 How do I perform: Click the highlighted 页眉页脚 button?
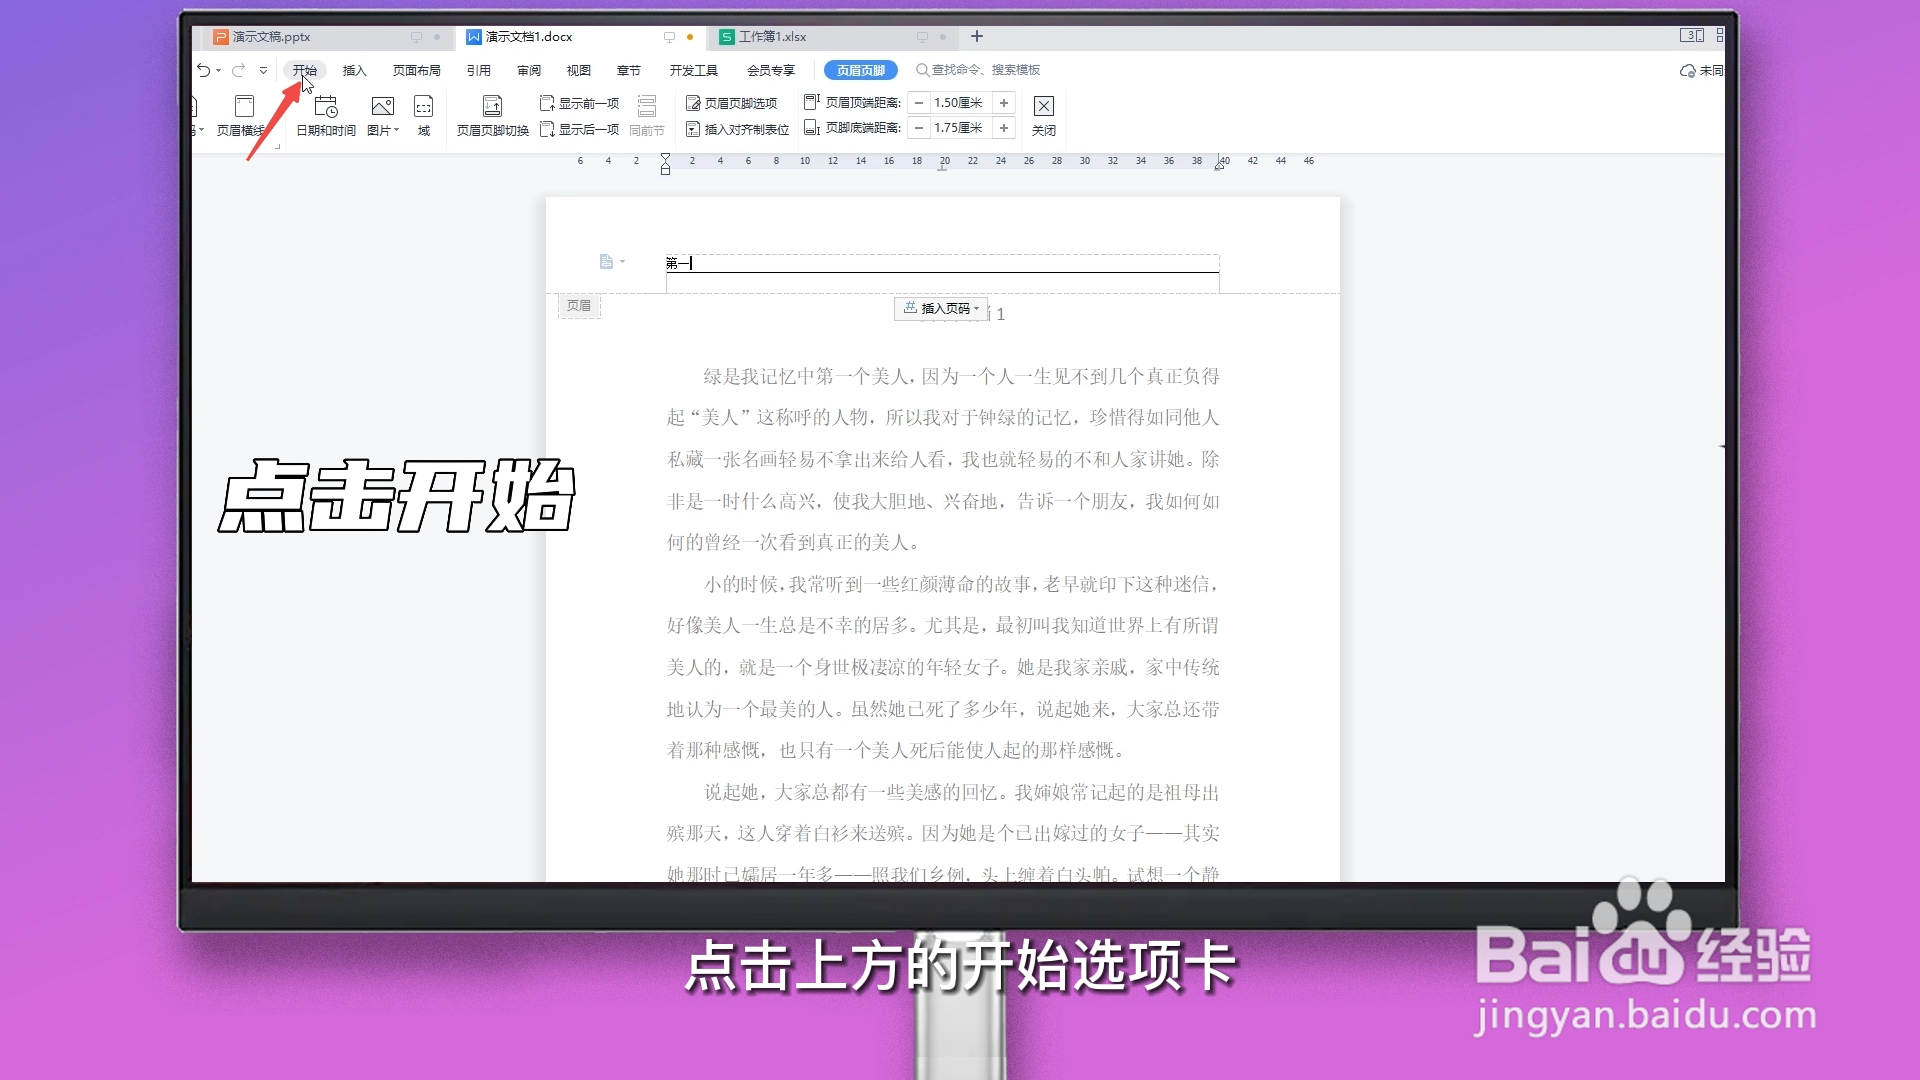tap(860, 70)
